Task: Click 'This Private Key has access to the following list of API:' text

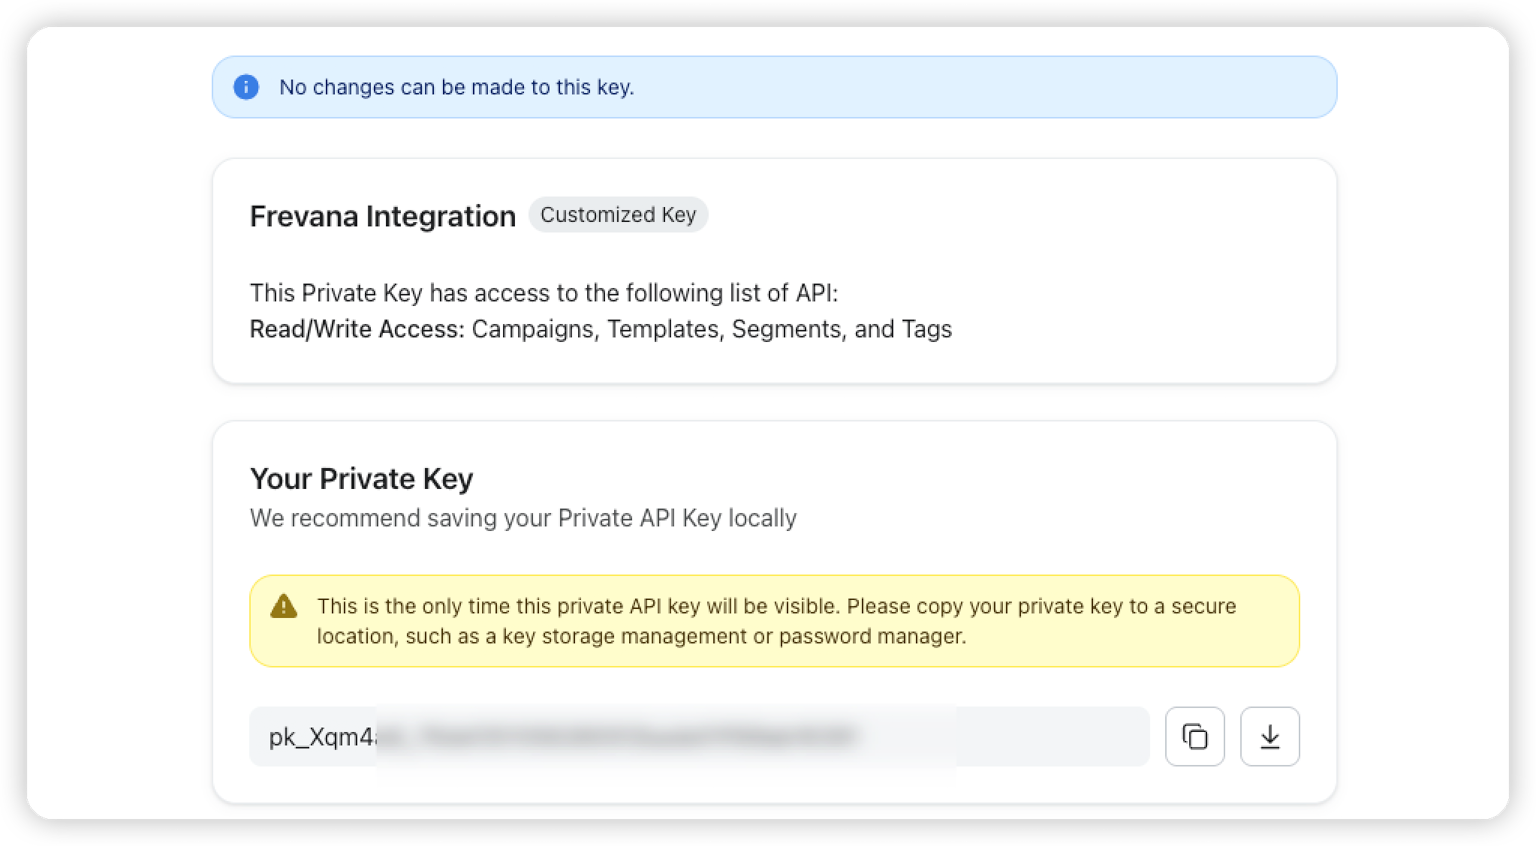Action: pyautogui.click(x=544, y=293)
